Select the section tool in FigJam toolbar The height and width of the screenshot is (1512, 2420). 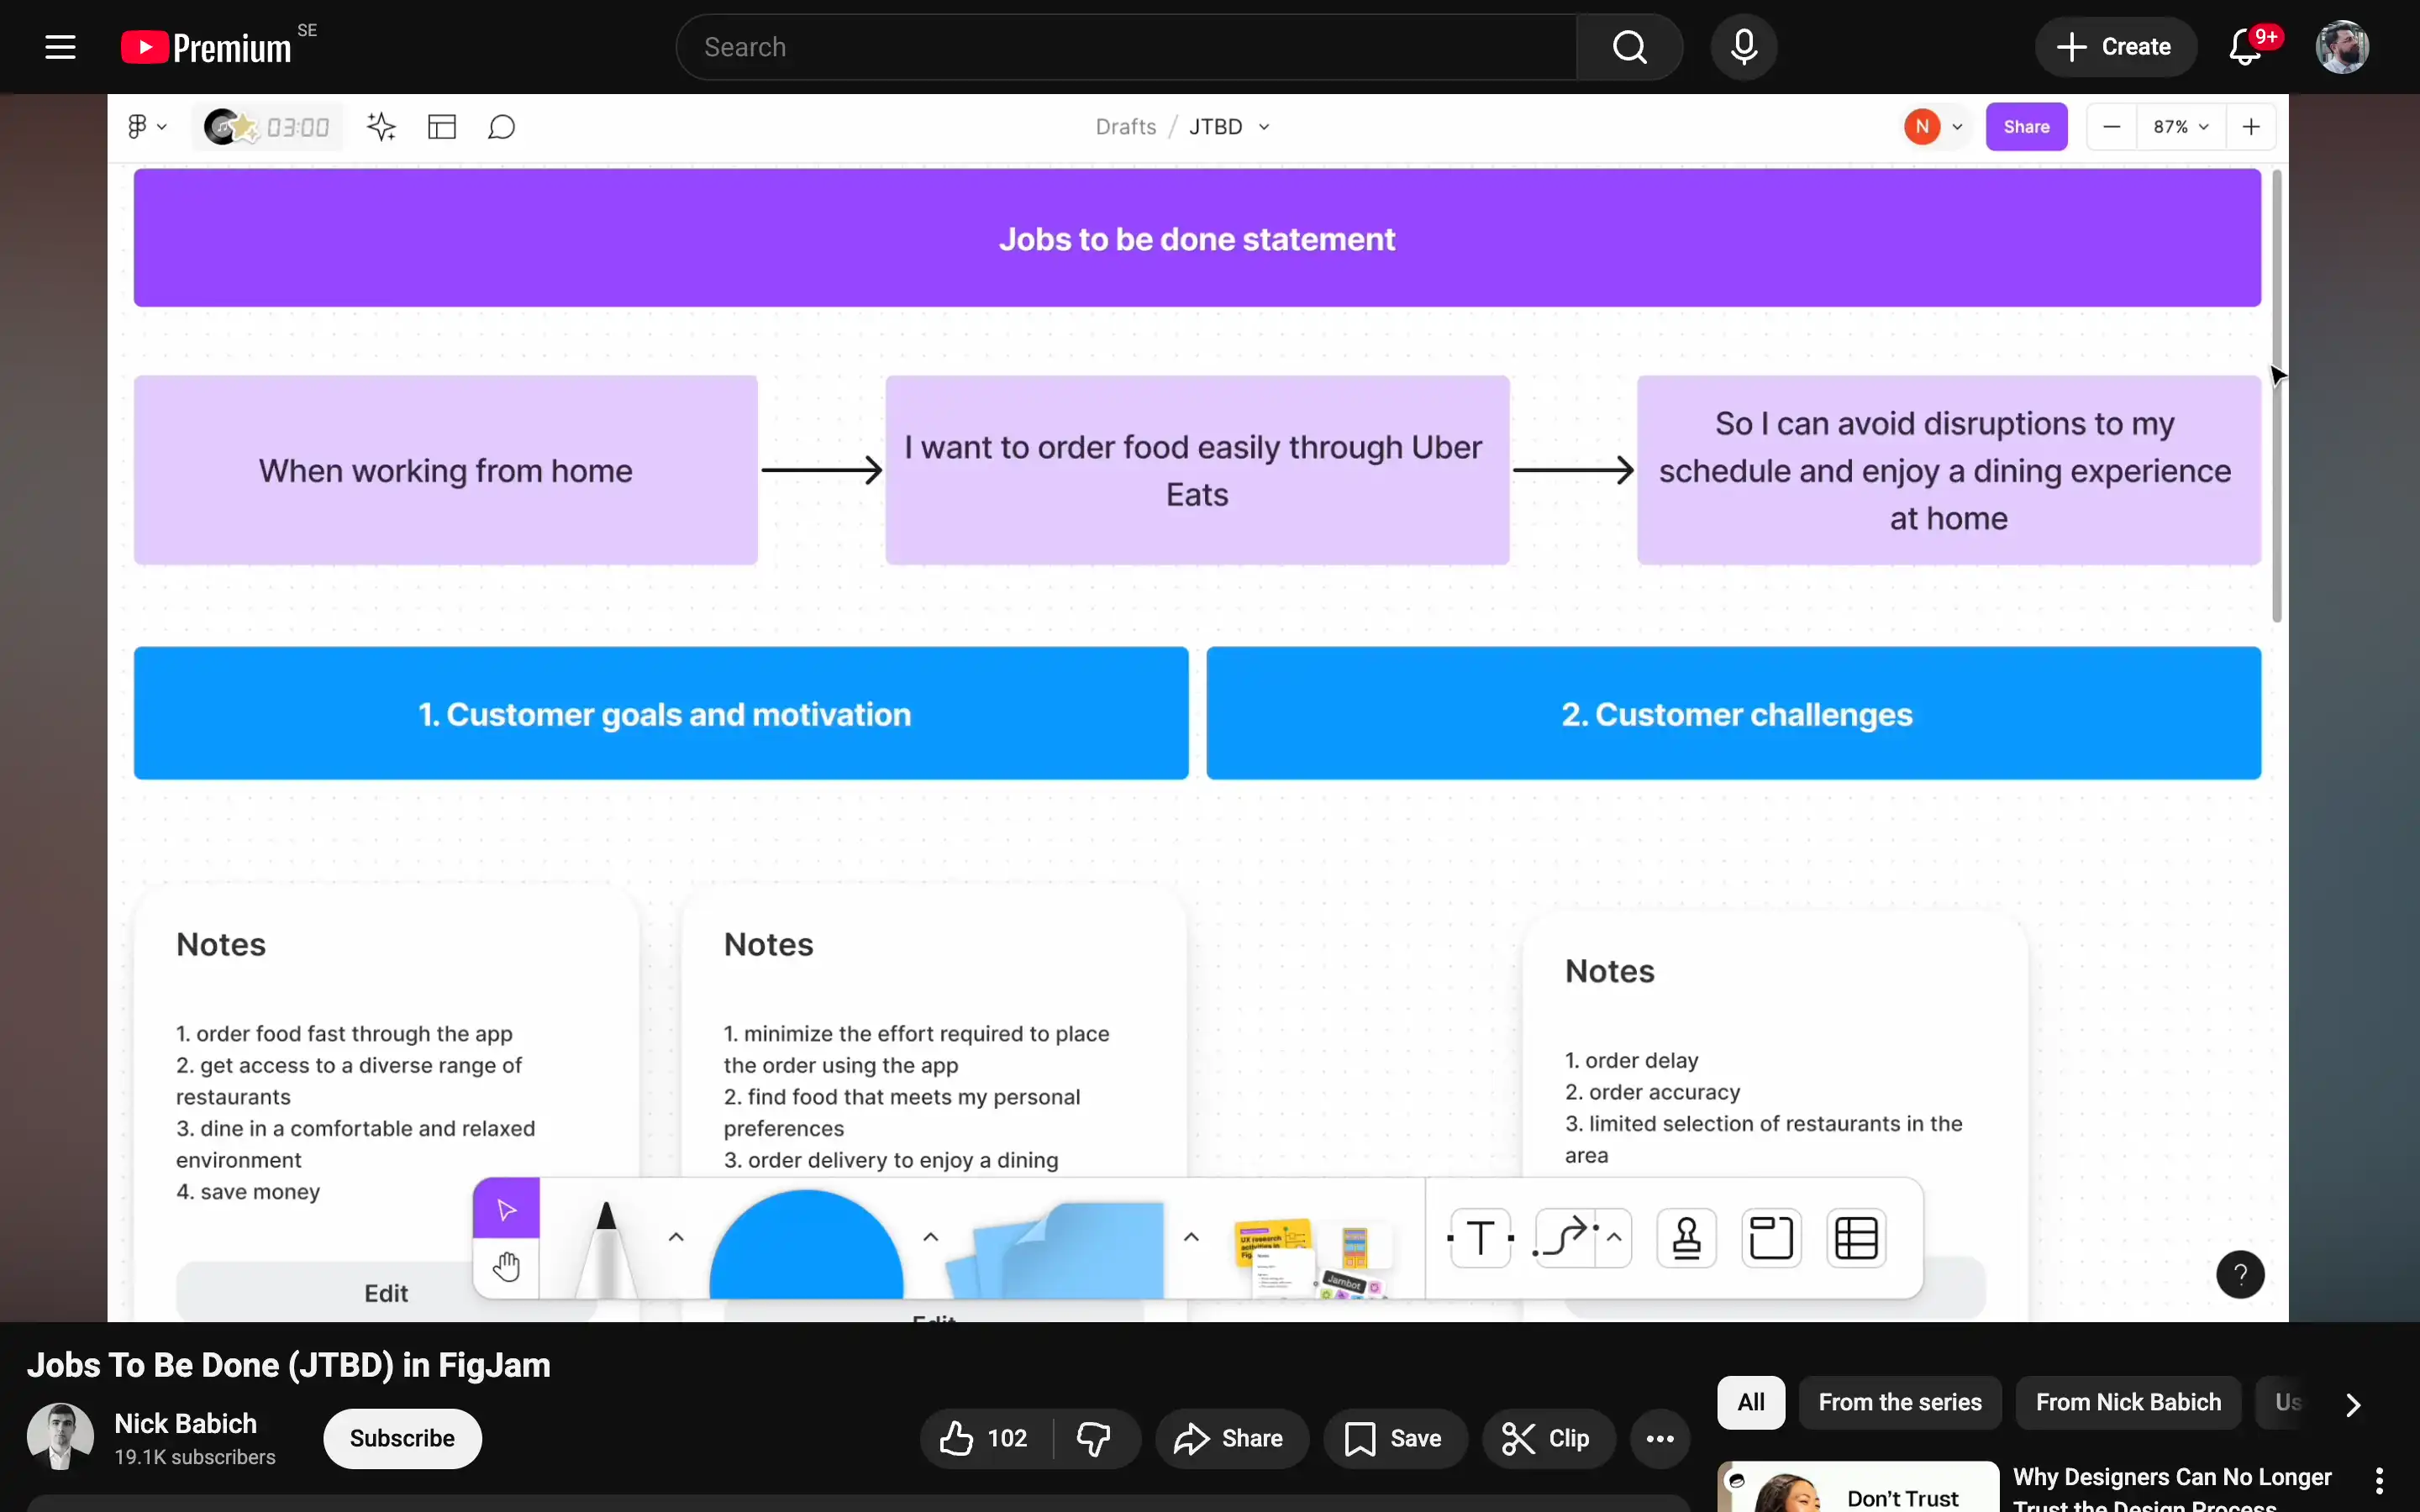1771,1238
